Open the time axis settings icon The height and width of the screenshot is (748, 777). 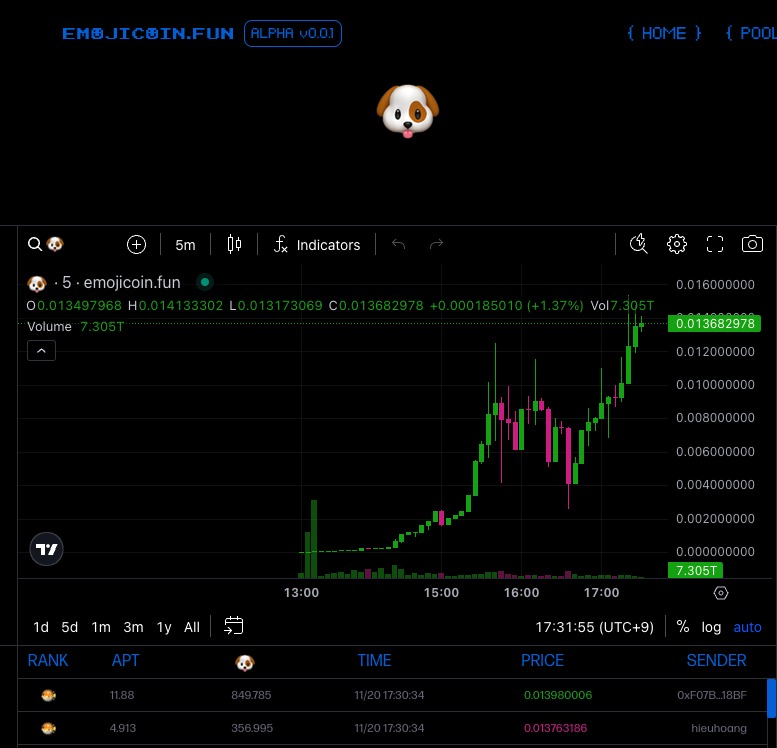(x=721, y=593)
